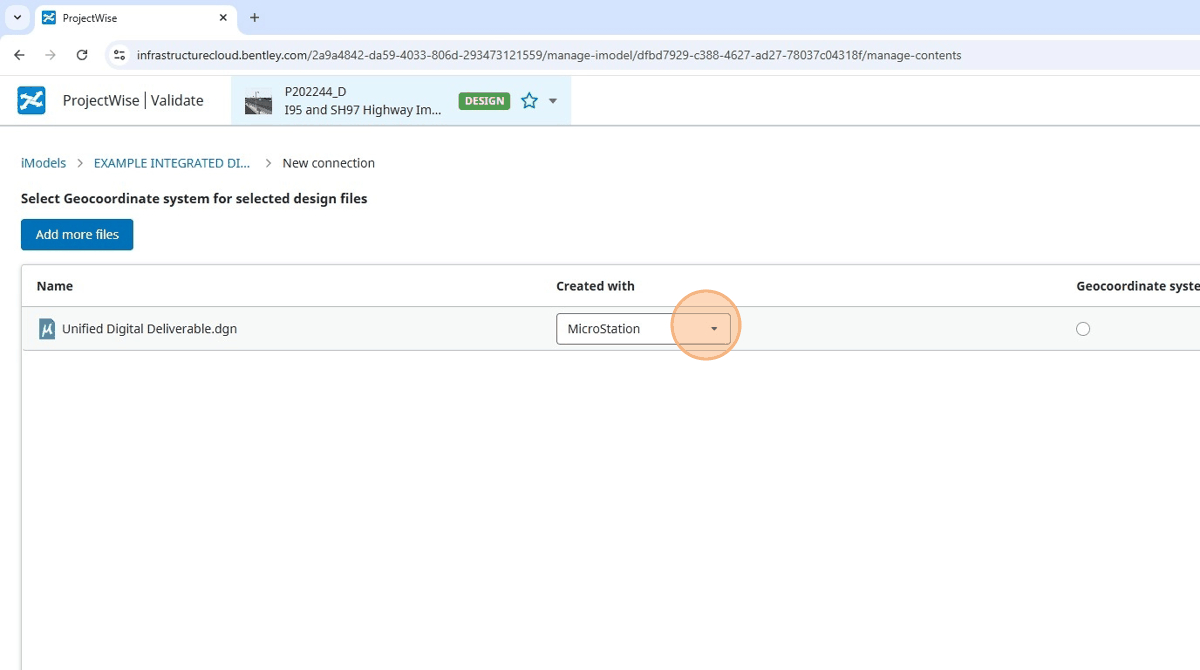Select the Geocoordinate system radio button
Viewport: 1200px width, 670px height.
click(1083, 329)
